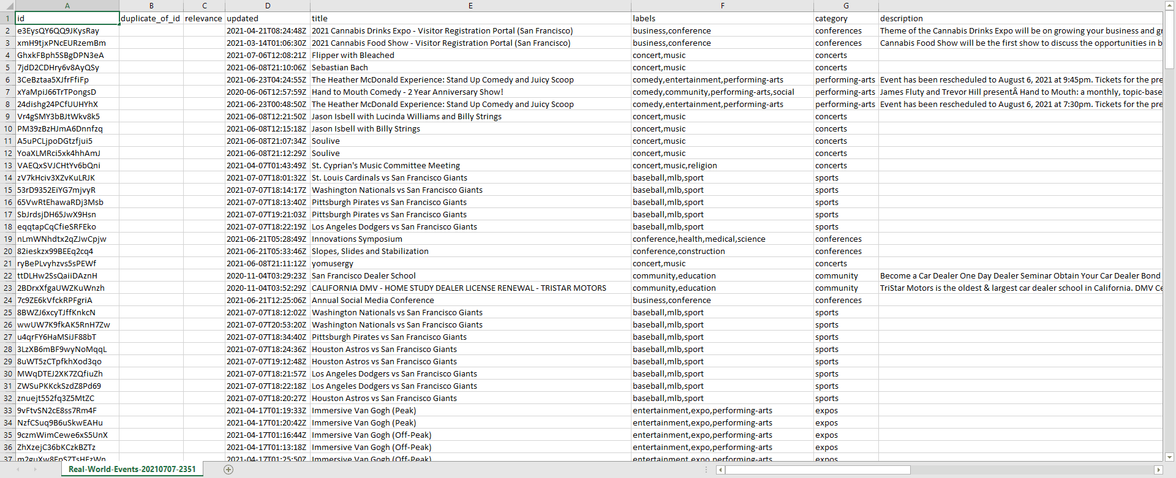
Task: Click the 'id' header cell
Action: [x=67, y=18]
